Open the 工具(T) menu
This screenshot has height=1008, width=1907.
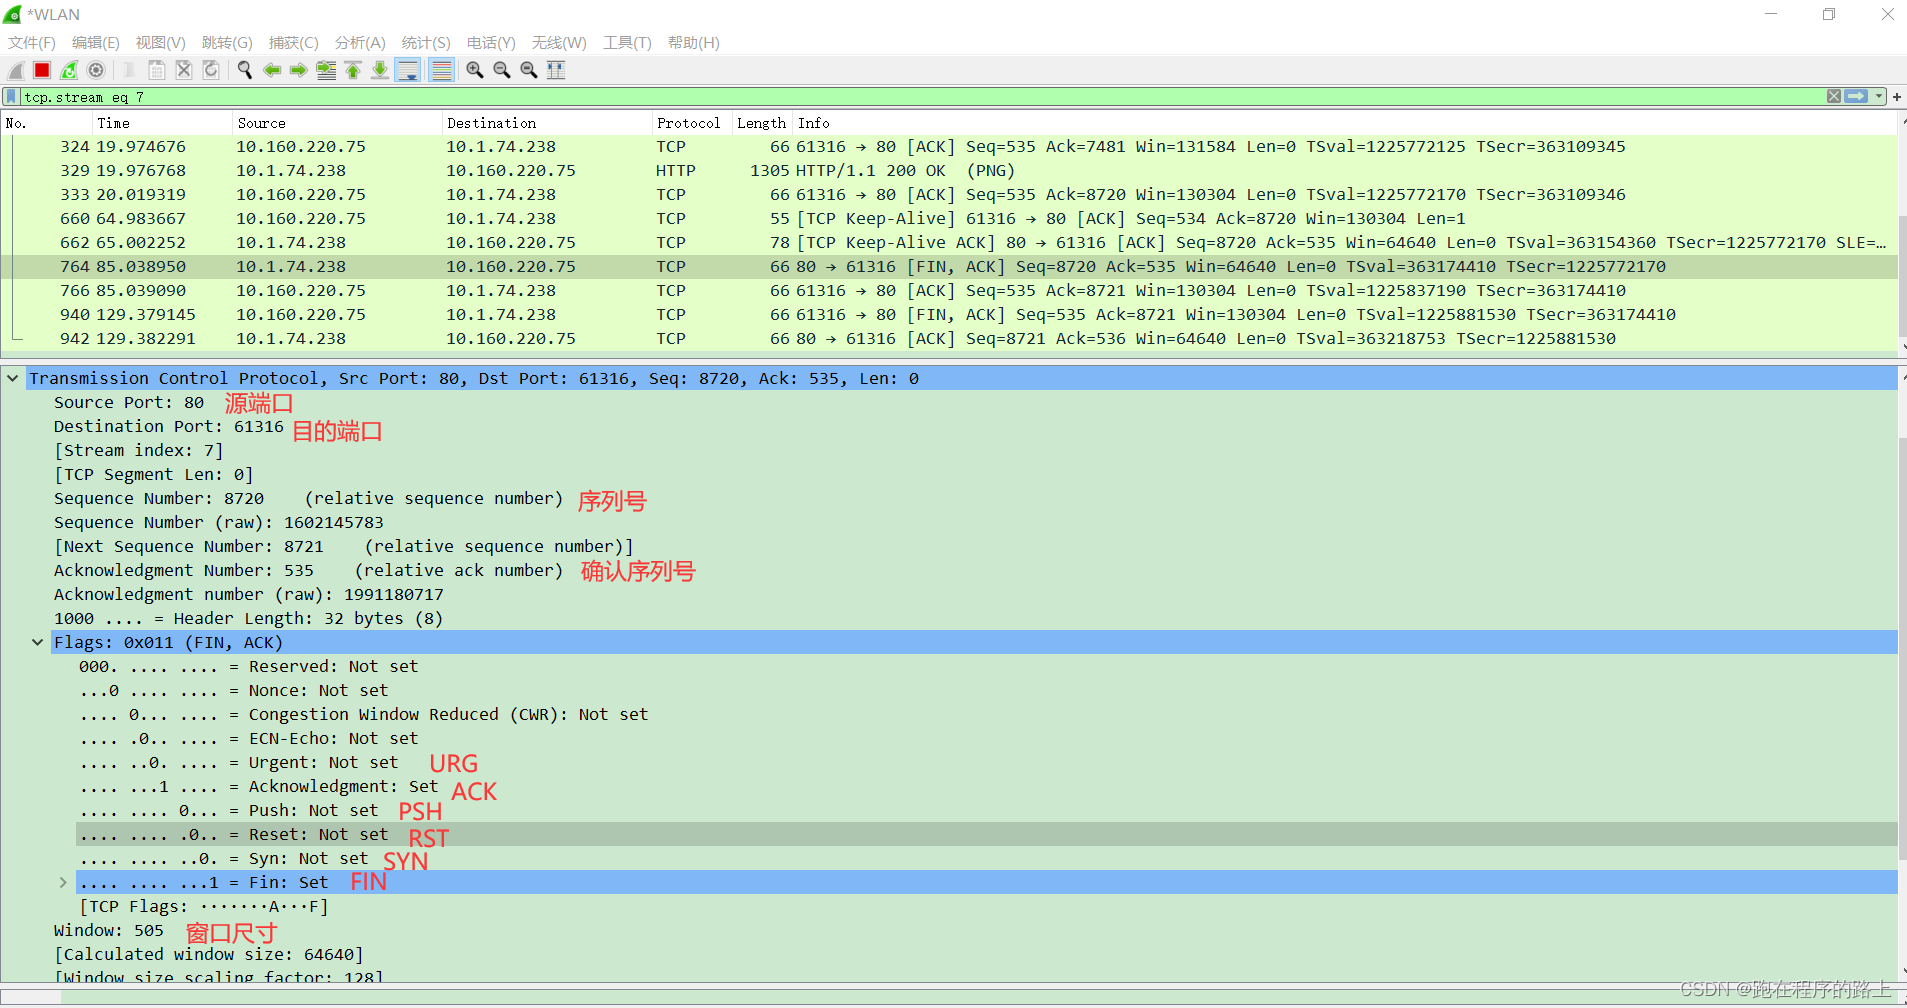(627, 43)
